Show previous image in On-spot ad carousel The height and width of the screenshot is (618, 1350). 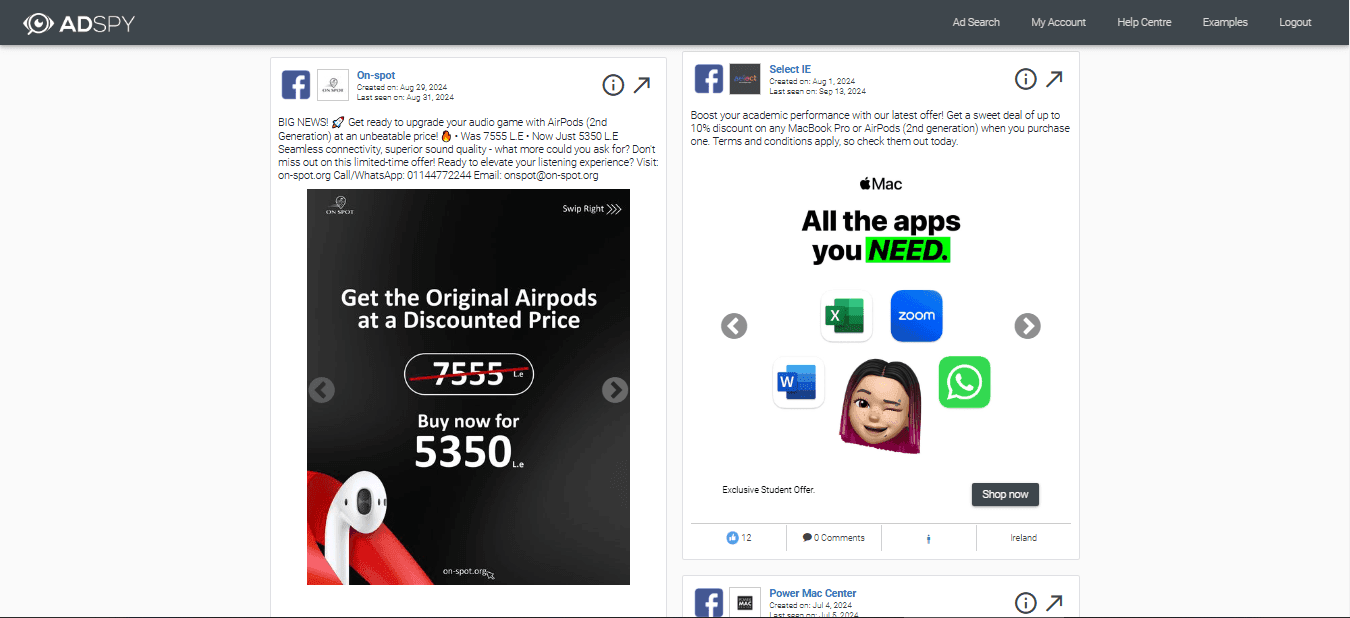click(x=321, y=390)
